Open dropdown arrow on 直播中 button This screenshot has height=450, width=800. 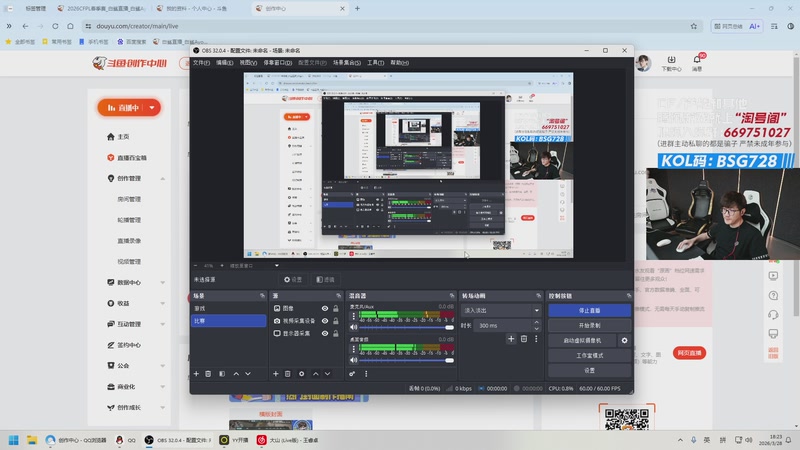click(x=152, y=108)
